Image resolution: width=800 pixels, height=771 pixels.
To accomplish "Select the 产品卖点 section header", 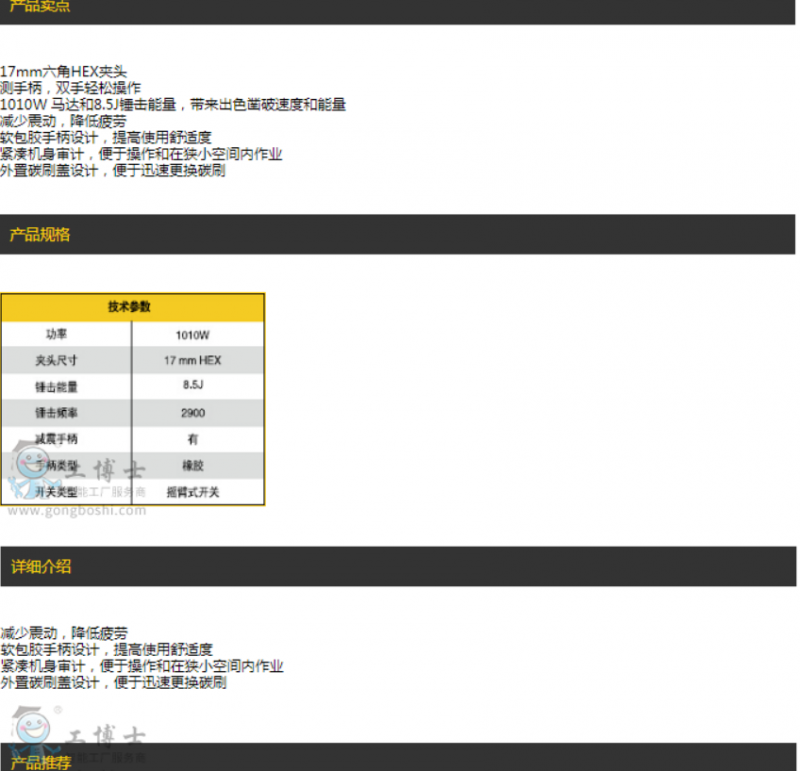I will (x=40, y=7).
